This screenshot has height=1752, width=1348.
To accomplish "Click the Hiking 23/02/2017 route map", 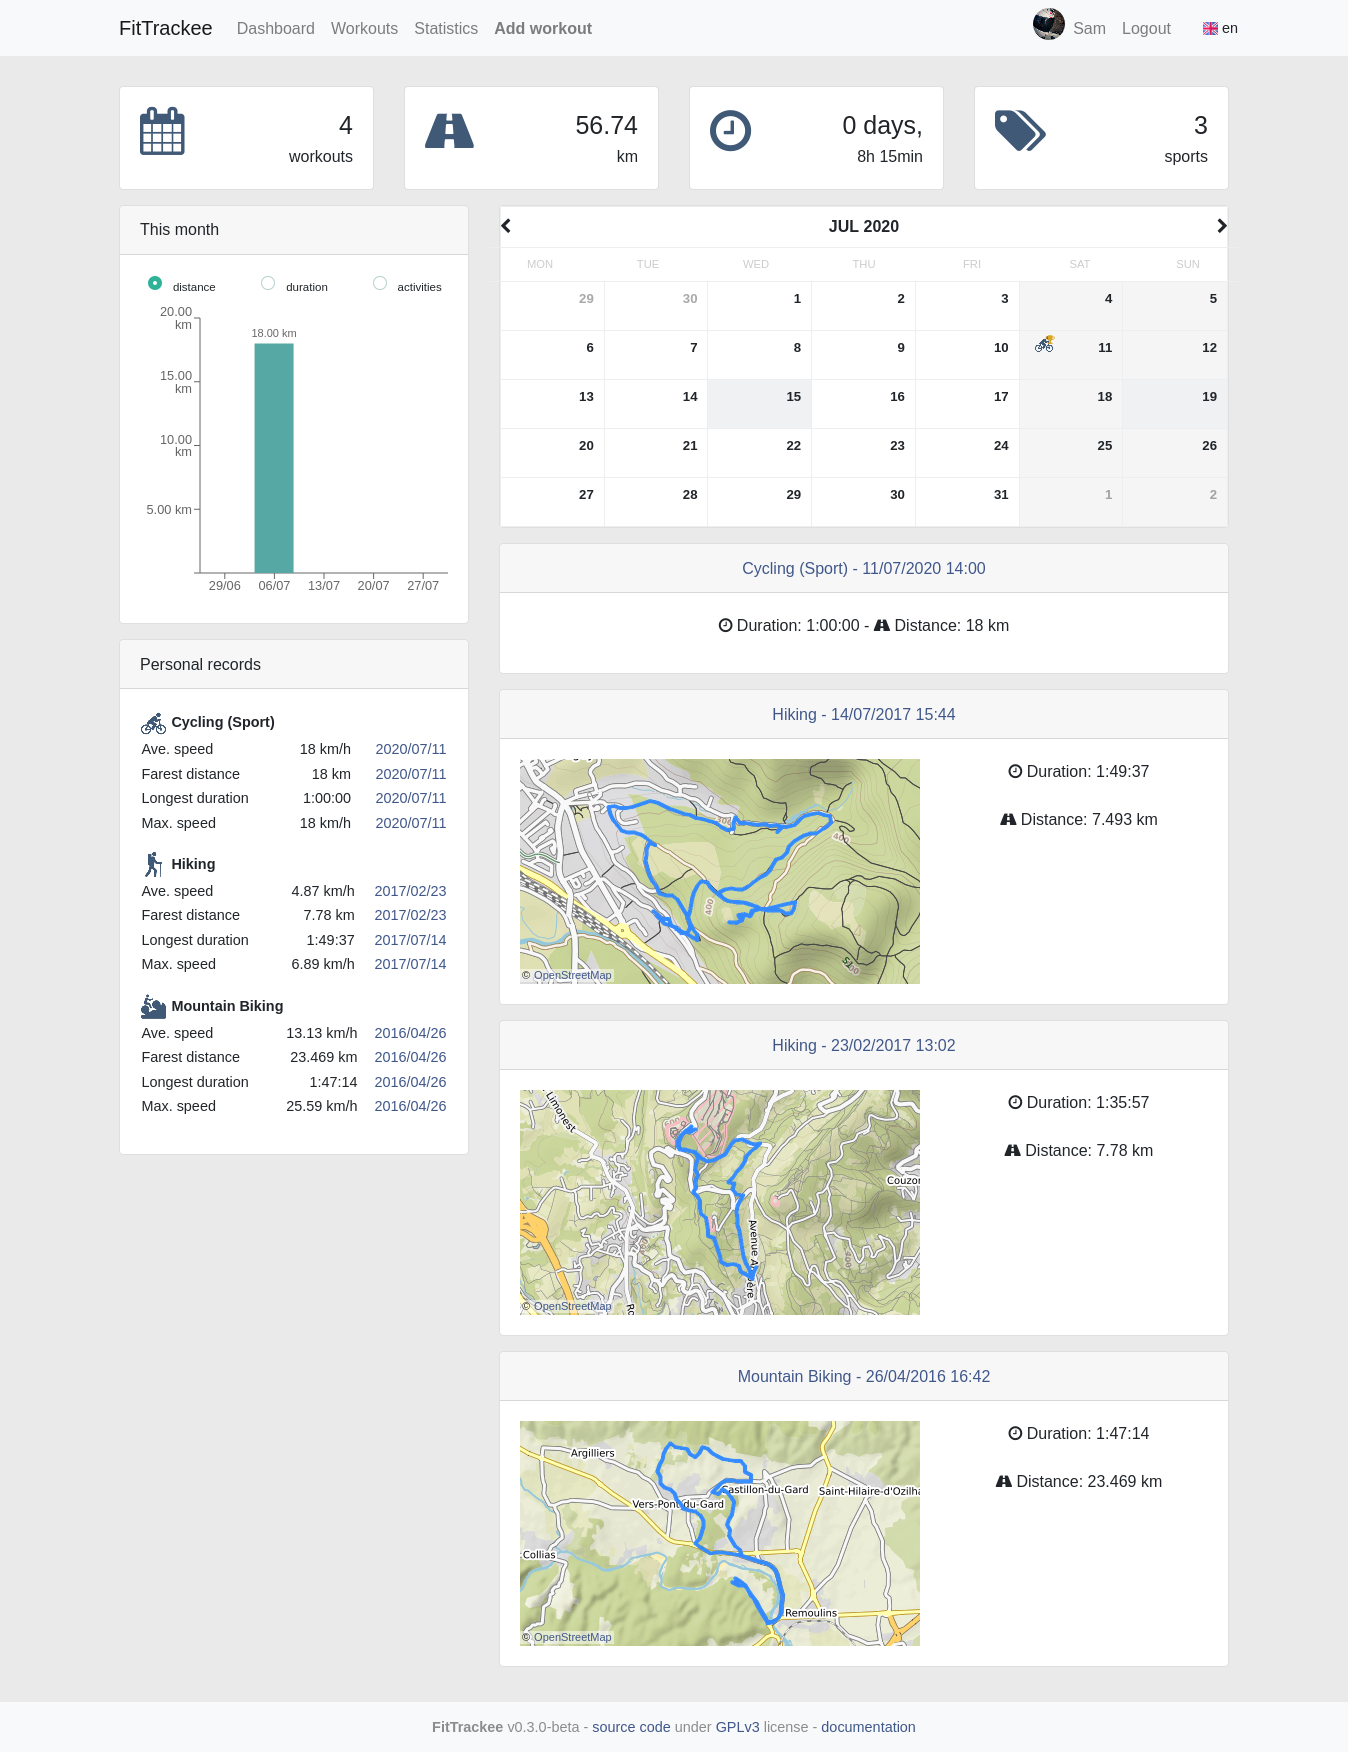I will coord(720,1202).
